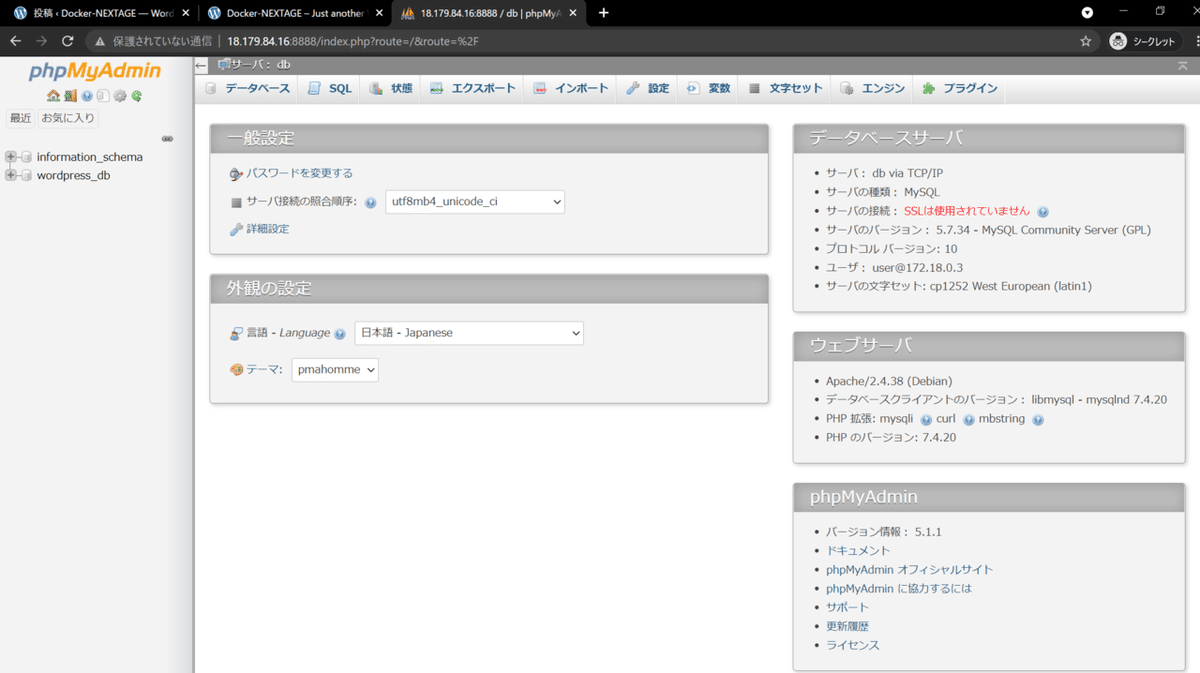1200x673 pixels.
Task: Open the 変数 tab
Action: (709, 88)
